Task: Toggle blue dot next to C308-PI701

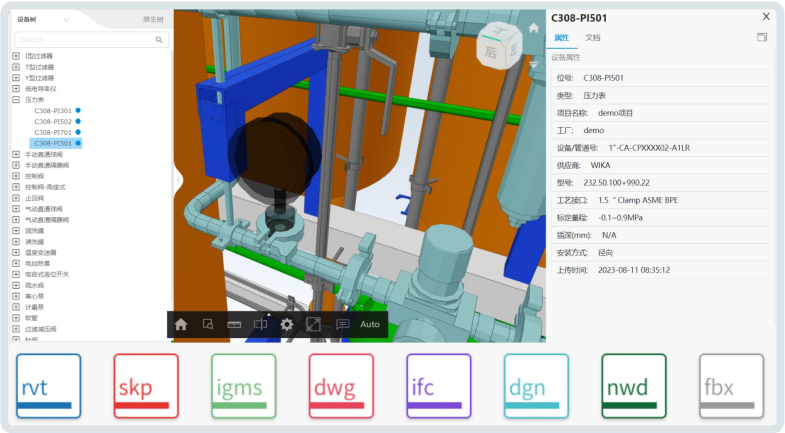Action: pos(78,132)
